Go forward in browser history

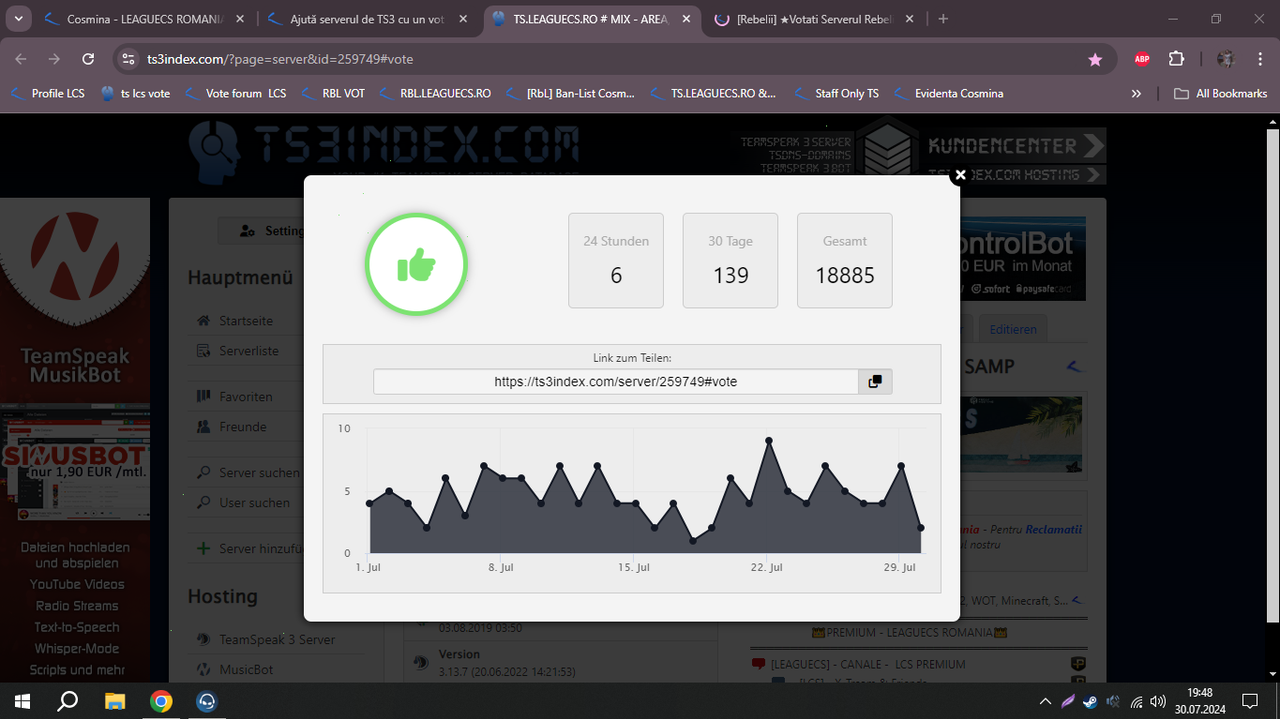click(54, 59)
